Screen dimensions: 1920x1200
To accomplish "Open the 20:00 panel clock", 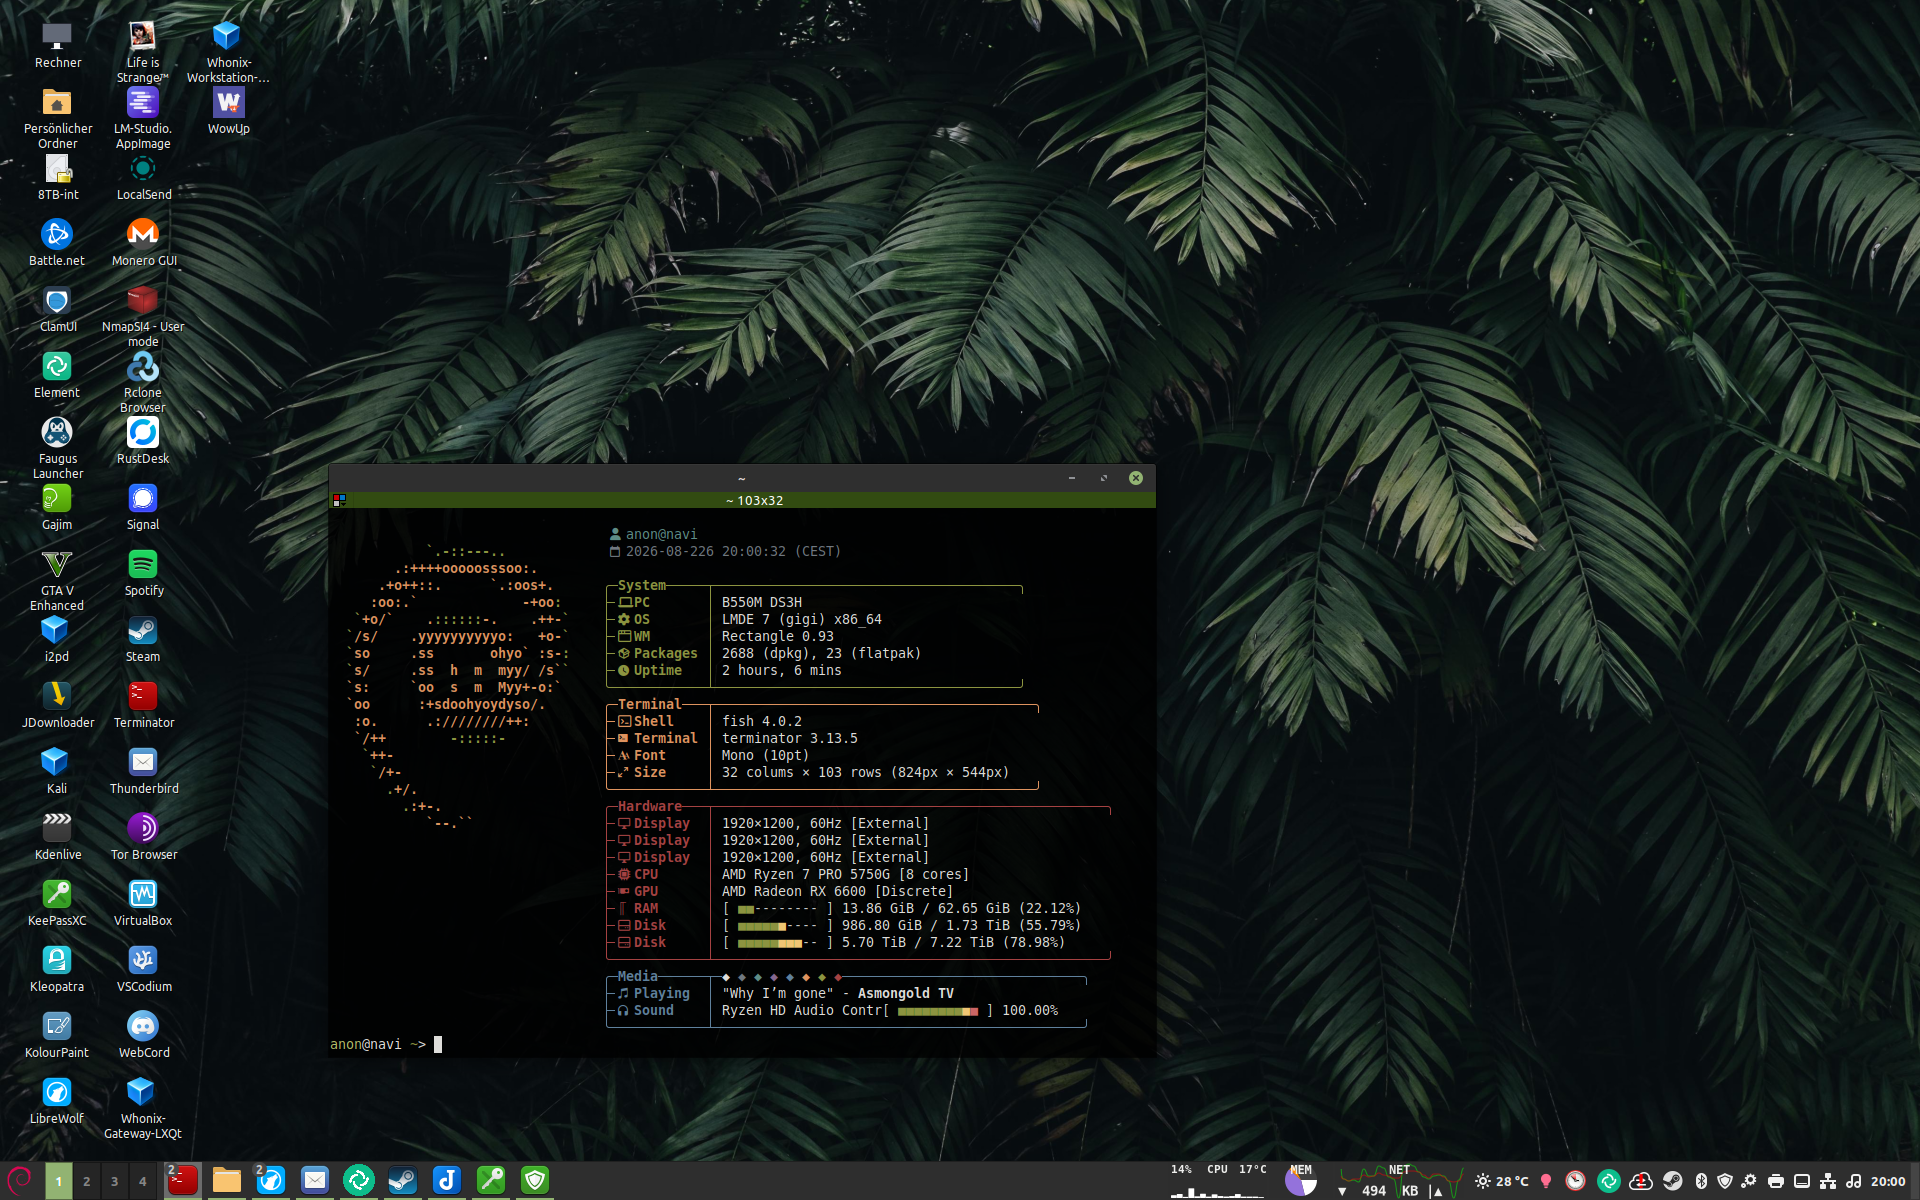I will click(1888, 1181).
